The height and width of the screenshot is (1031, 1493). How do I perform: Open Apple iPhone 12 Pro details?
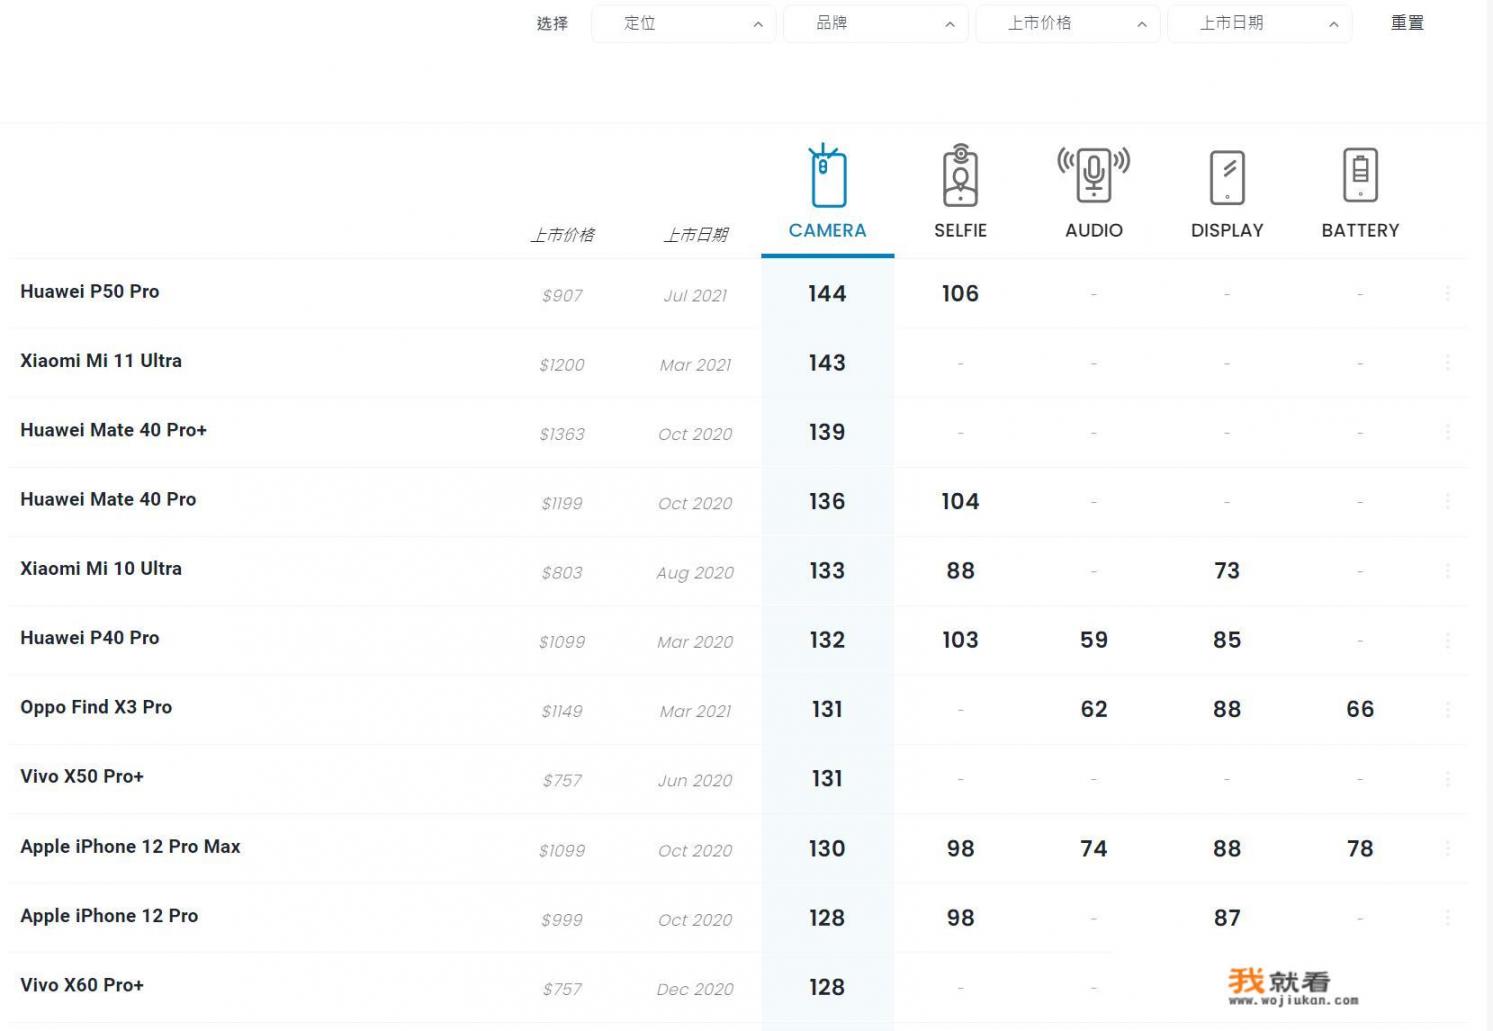tap(109, 915)
